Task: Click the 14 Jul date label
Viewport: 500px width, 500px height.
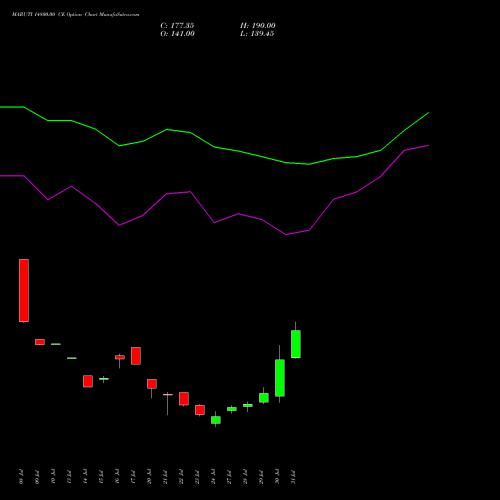Action: [x=85, y=477]
